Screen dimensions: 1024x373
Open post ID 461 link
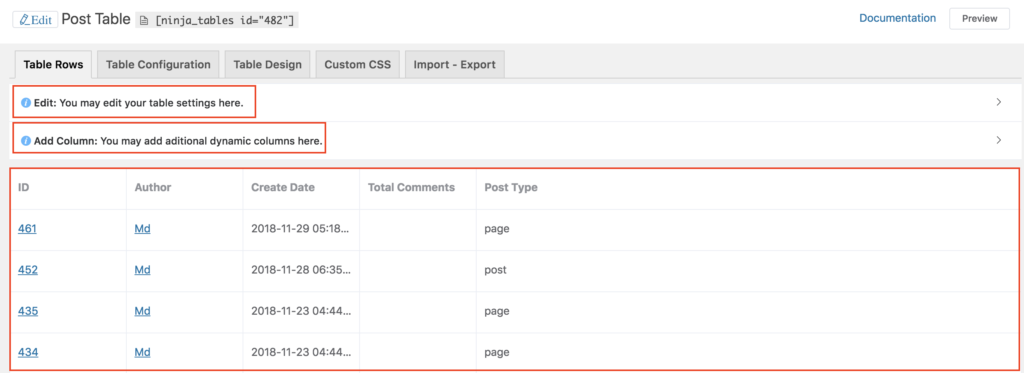click(27, 229)
